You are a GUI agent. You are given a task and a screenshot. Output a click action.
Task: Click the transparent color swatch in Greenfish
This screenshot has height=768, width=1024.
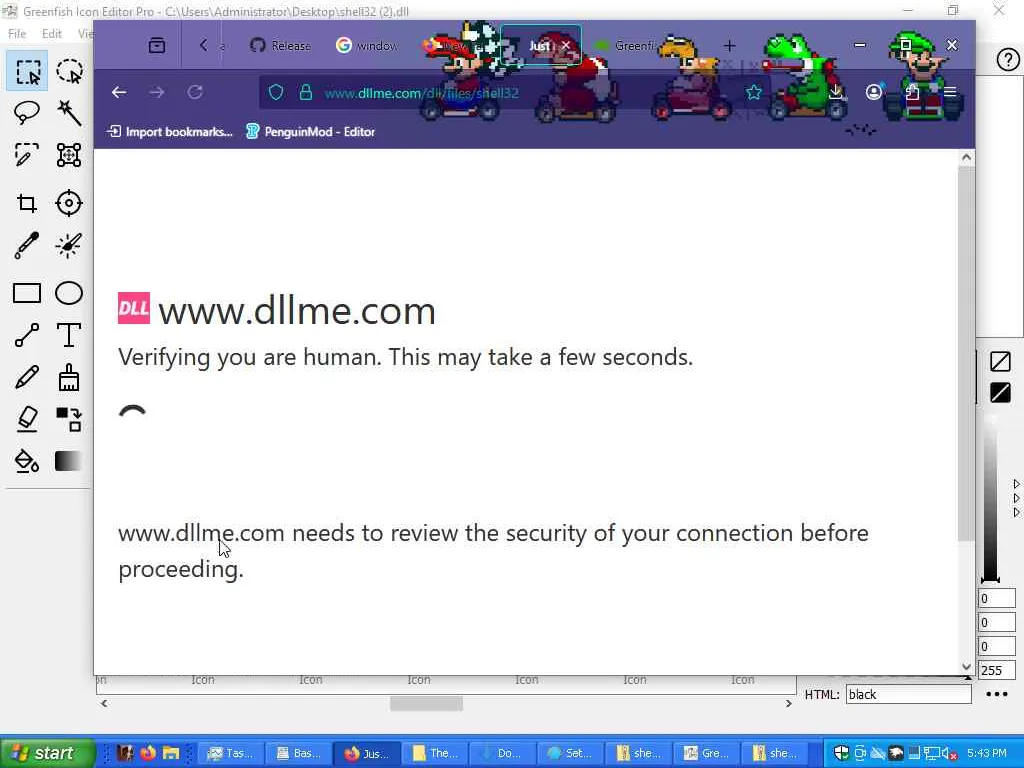coord(1000,361)
